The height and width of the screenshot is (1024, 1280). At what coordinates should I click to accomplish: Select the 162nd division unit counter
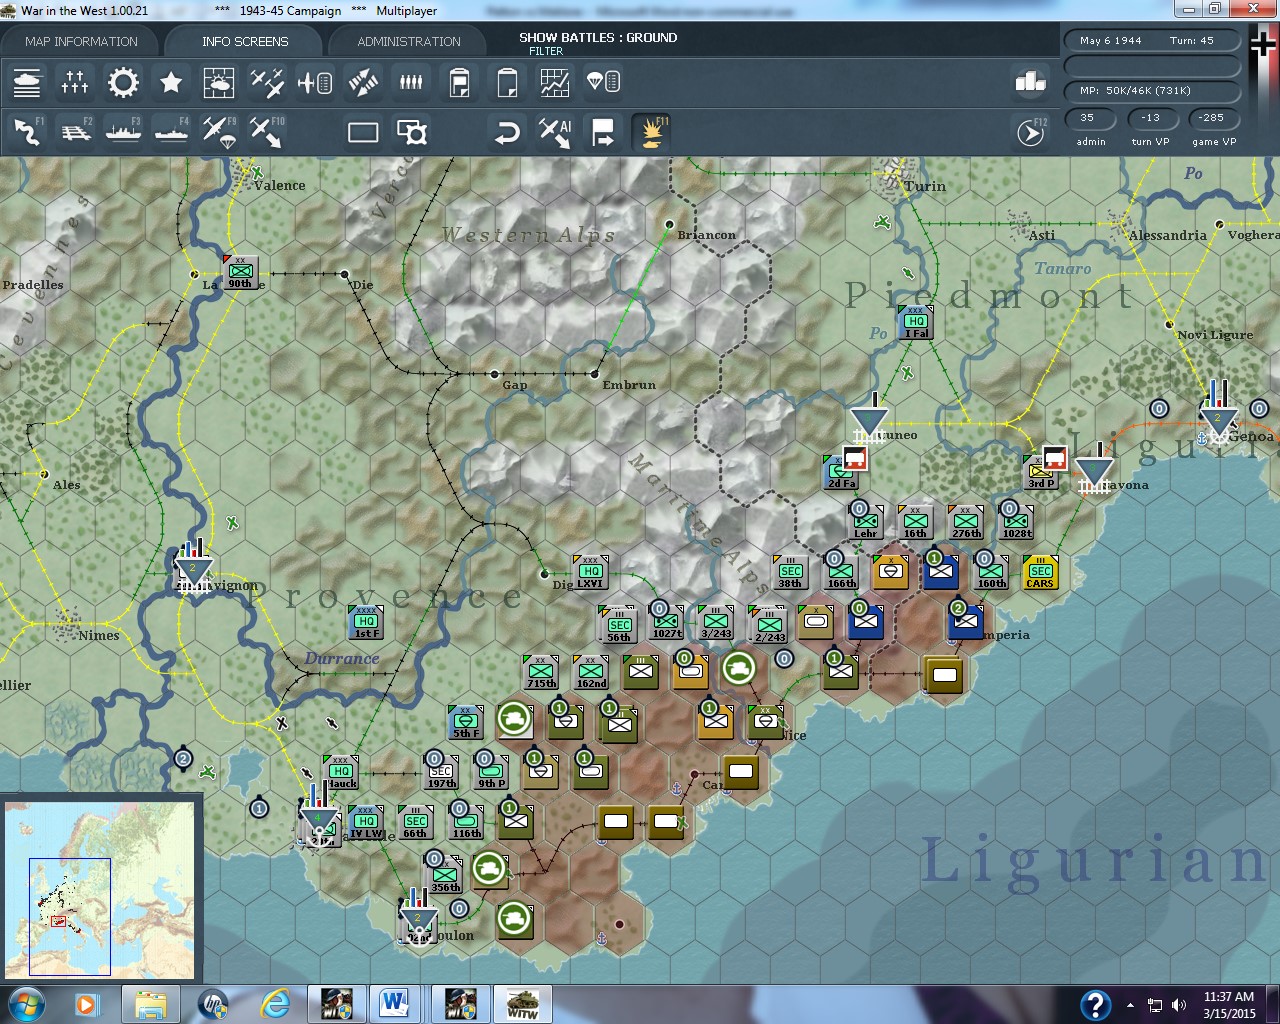coord(590,672)
